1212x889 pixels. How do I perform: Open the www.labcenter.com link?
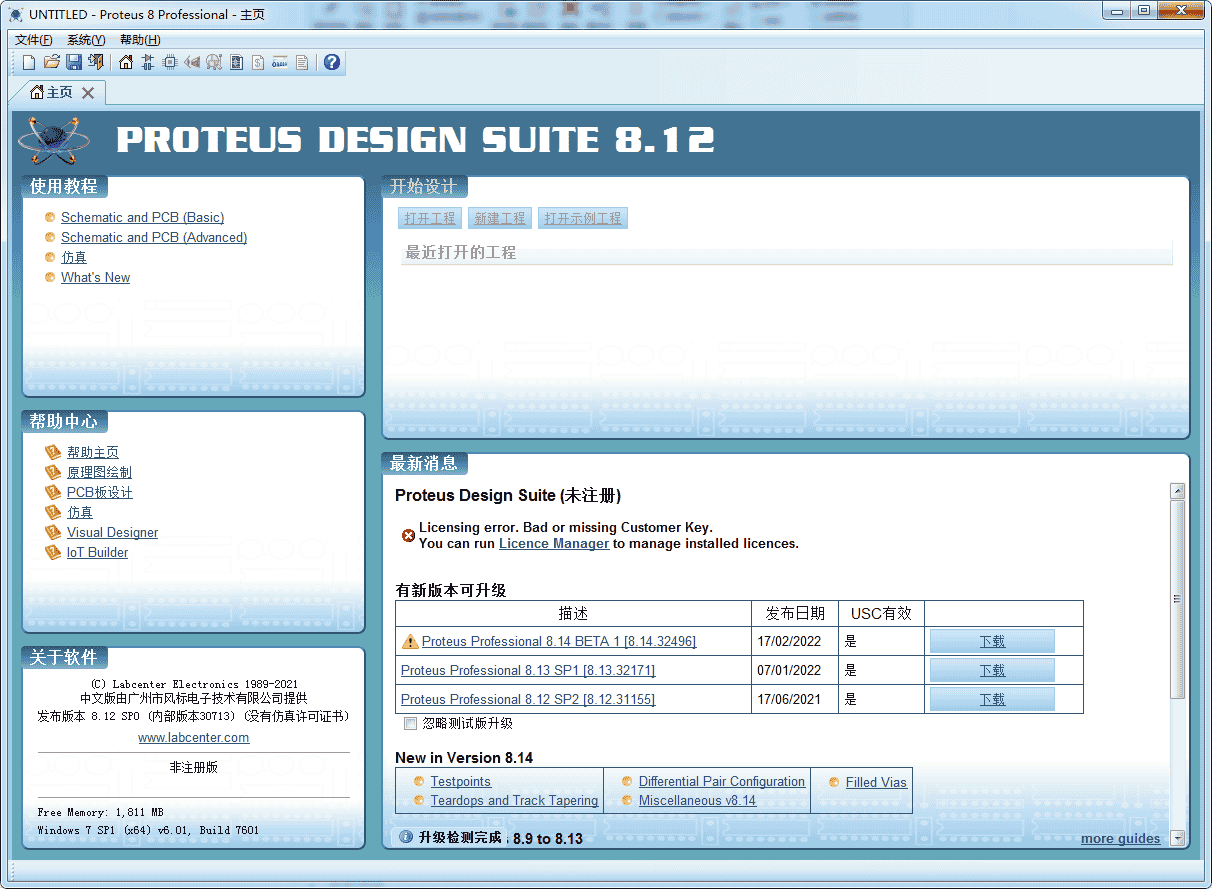pos(193,738)
